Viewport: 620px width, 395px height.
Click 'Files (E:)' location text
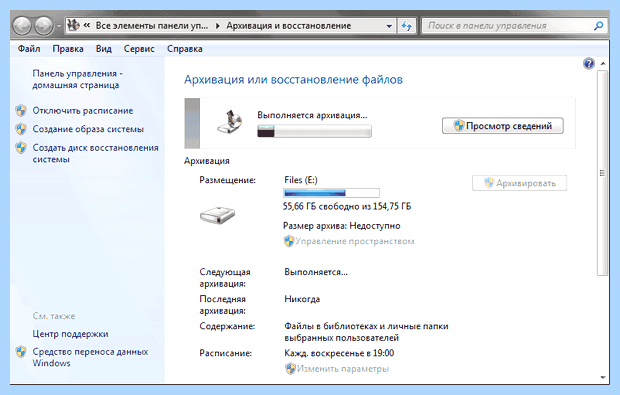(x=301, y=180)
